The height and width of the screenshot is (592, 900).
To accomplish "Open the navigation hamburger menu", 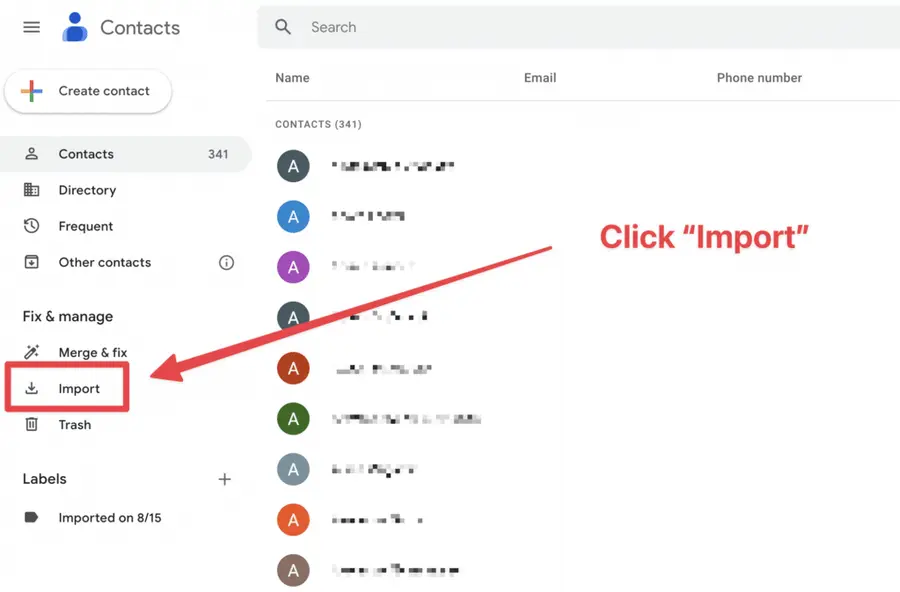I will tap(30, 27).
